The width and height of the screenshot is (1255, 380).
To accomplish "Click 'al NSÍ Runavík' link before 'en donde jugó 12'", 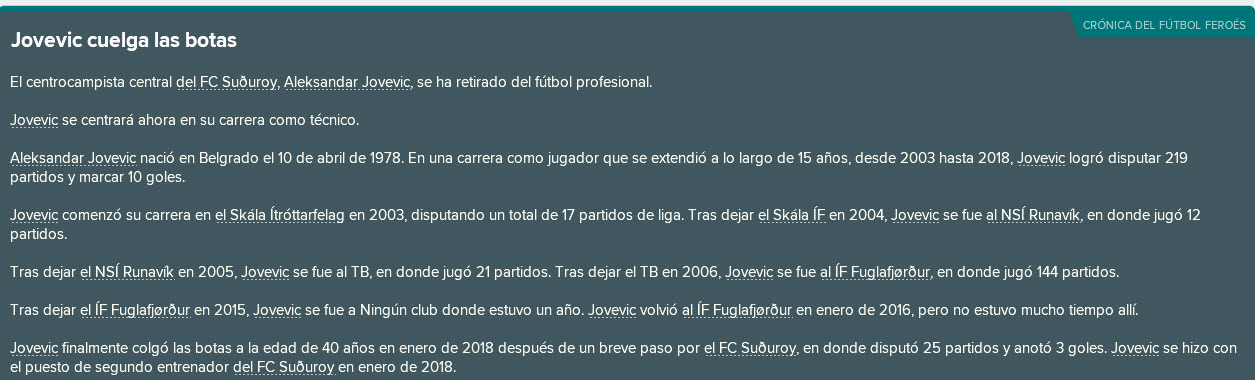I will pos(1034,215).
